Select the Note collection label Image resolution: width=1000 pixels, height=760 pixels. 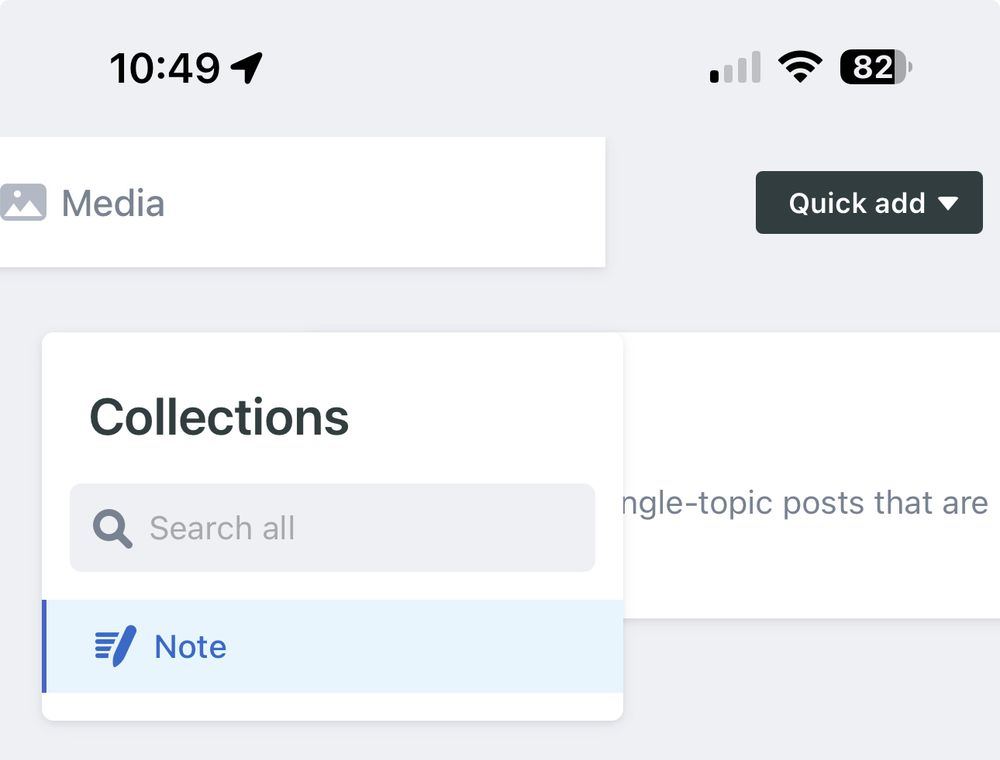click(190, 647)
